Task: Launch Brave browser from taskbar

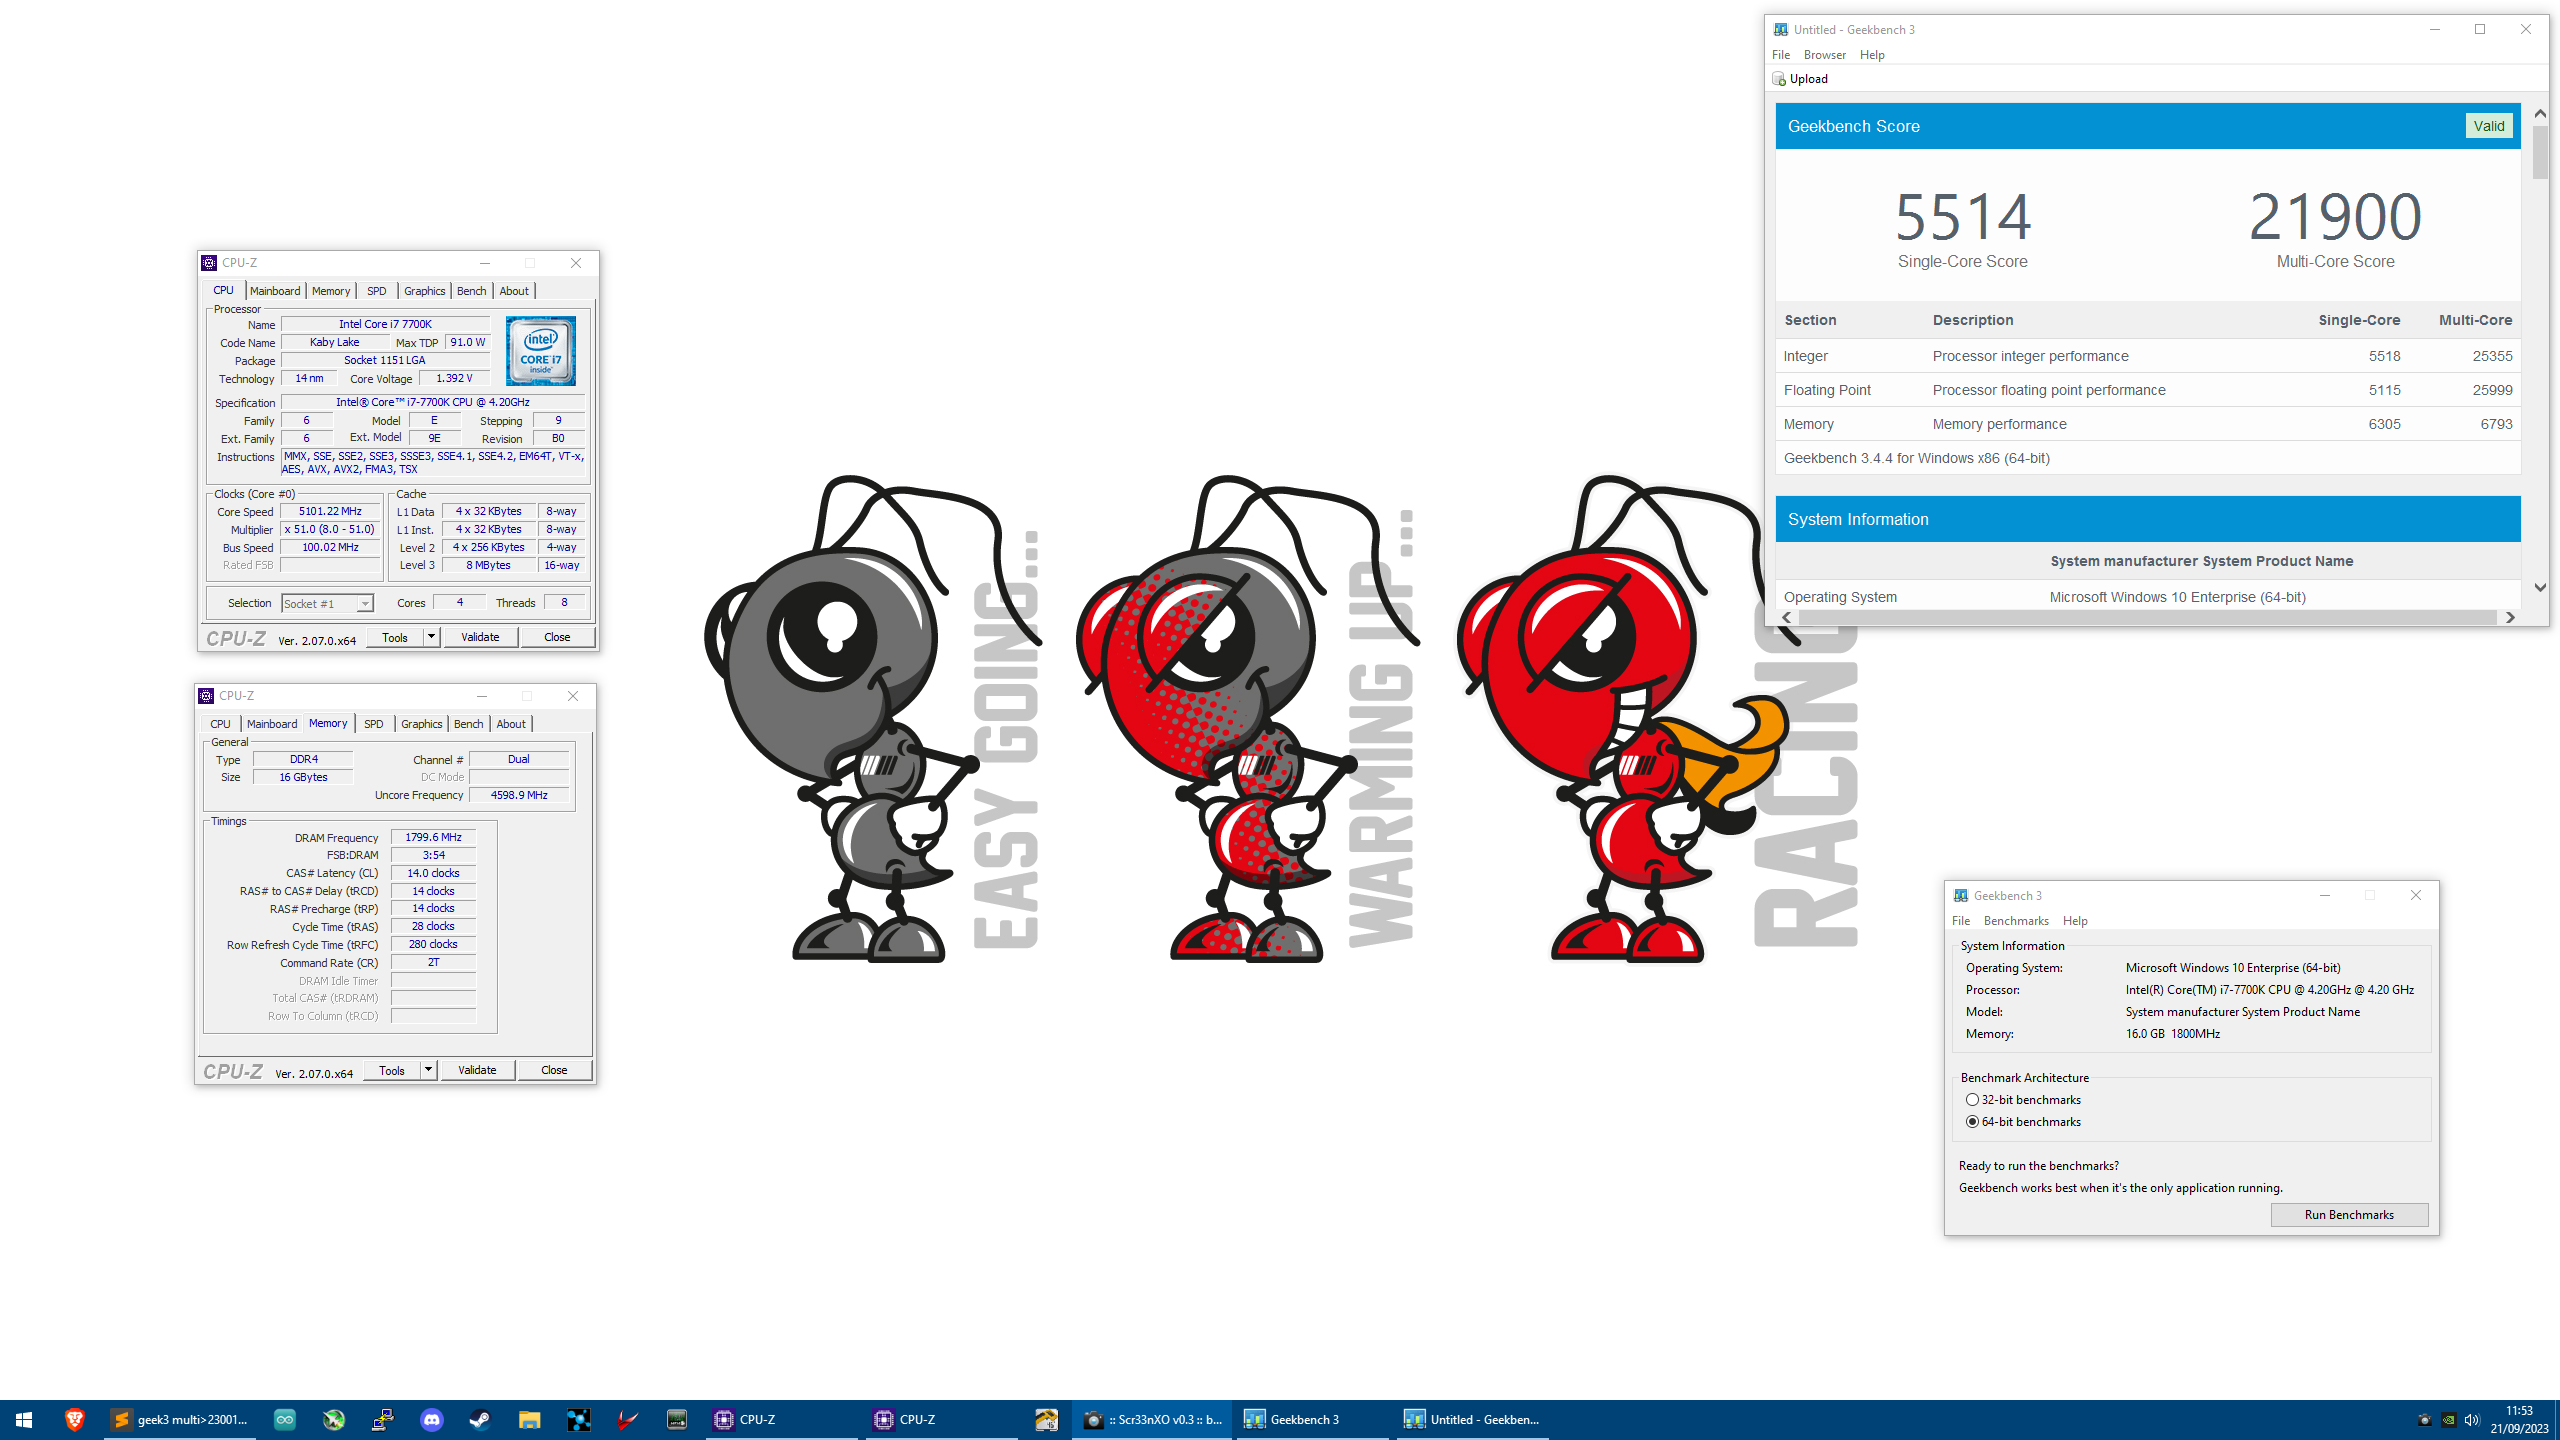Action: pyautogui.click(x=74, y=1419)
